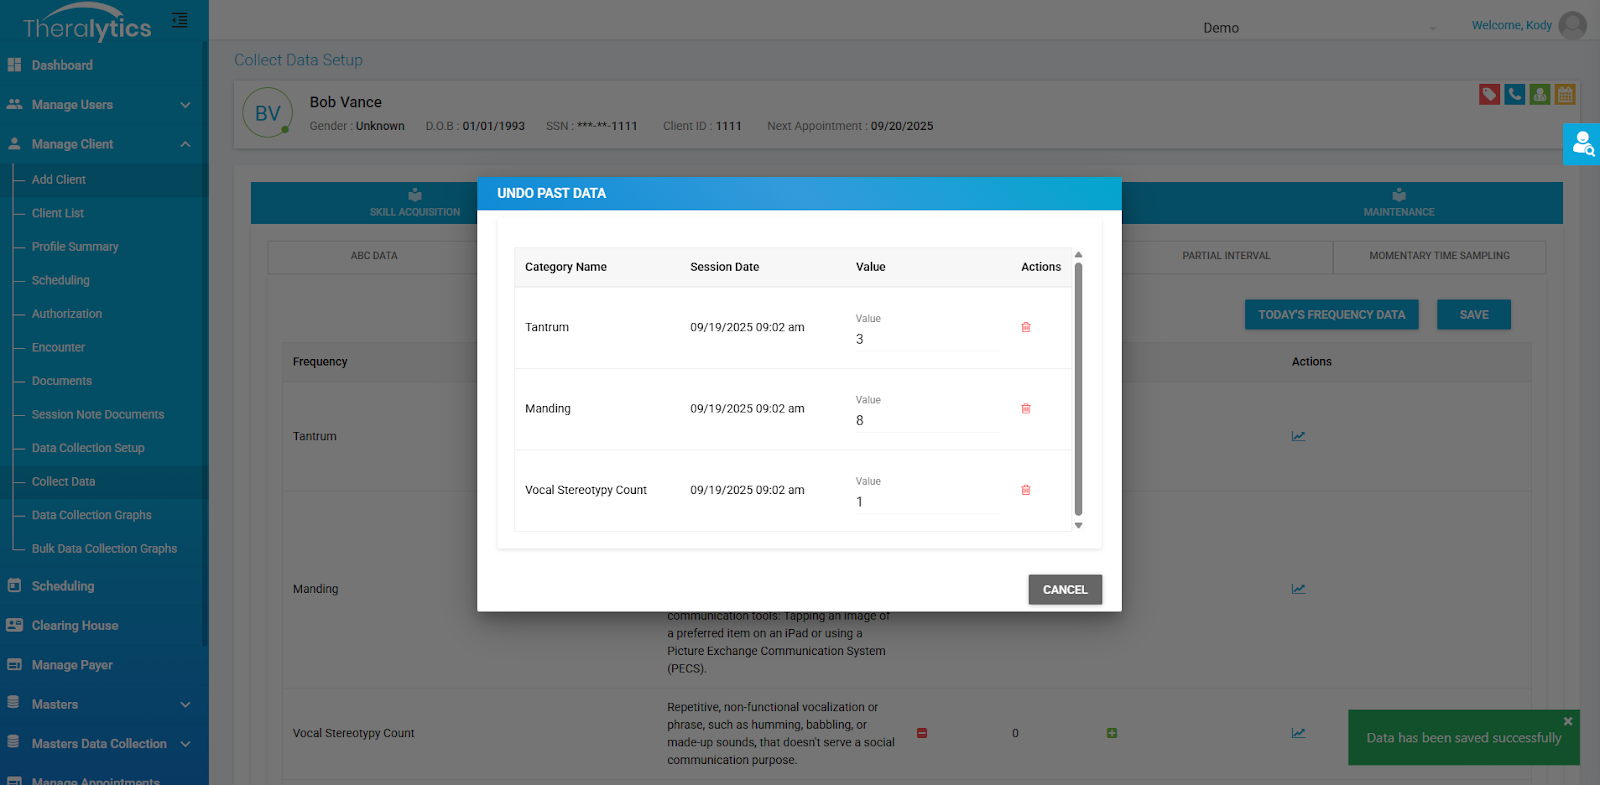Image resolution: width=1600 pixels, height=785 pixels.
Task: Expand the Manage Users menu chevron
Action: tap(185, 105)
